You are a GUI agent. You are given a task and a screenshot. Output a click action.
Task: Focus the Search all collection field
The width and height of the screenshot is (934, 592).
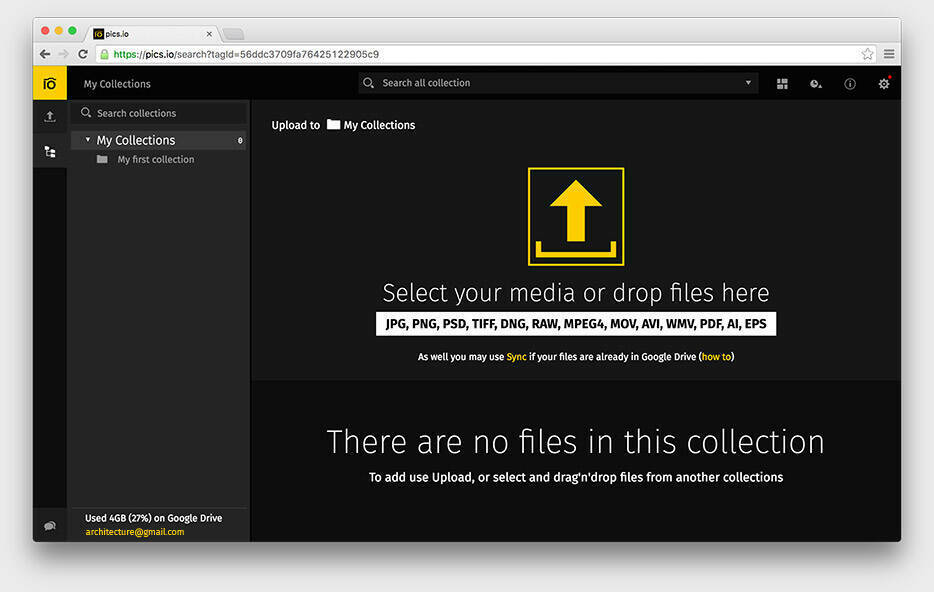click(x=558, y=83)
